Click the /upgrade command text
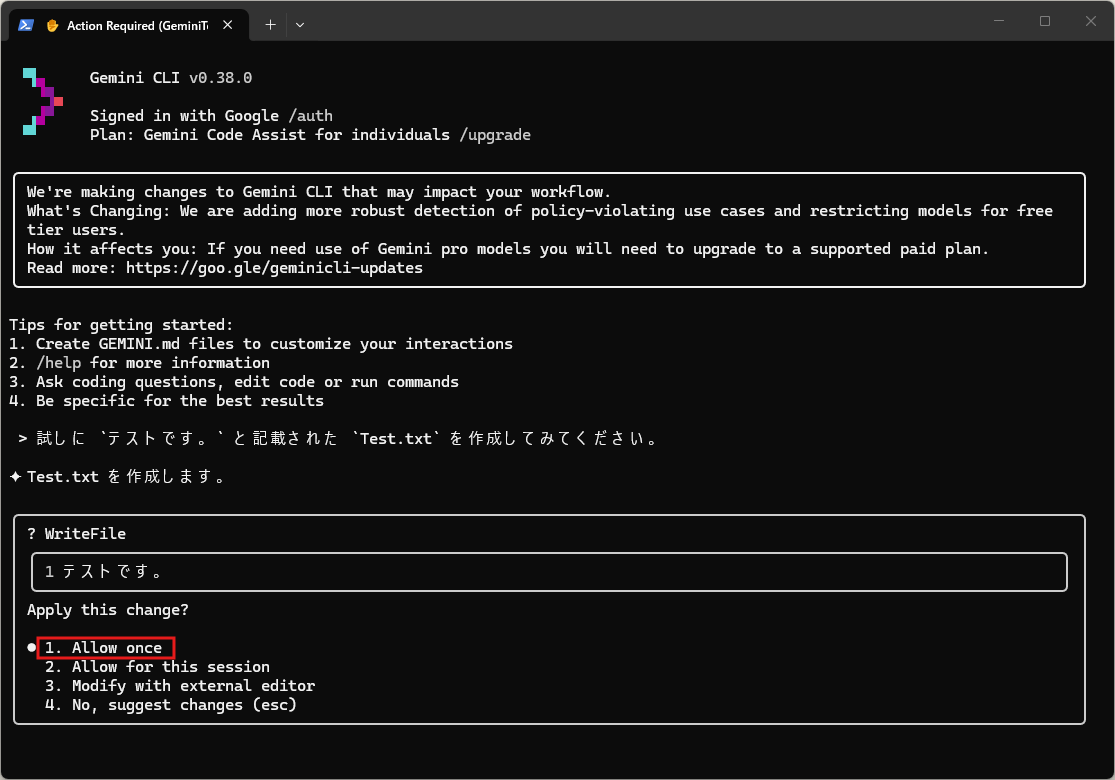This screenshot has width=1115, height=780. pyautogui.click(x=495, y=134)
